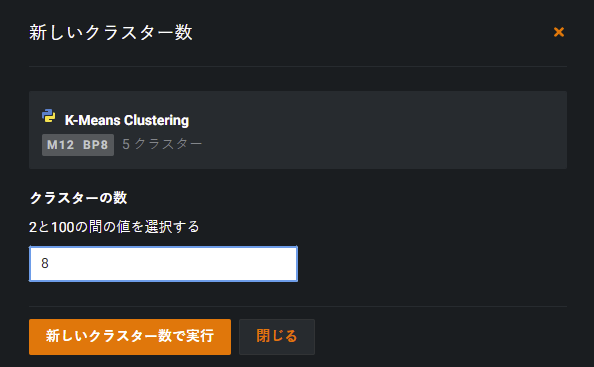Click the クラスターの数 field label
The height and width of the screenshot is (367, 594).
click(78, 198)
